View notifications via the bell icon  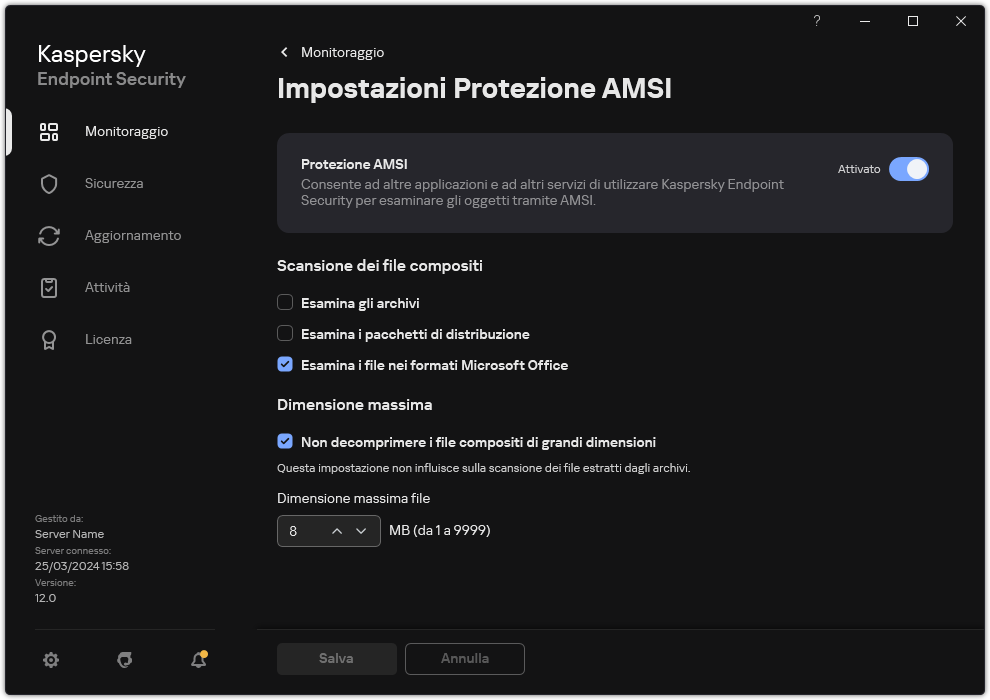pyautogui.click(x=198, y=660)
